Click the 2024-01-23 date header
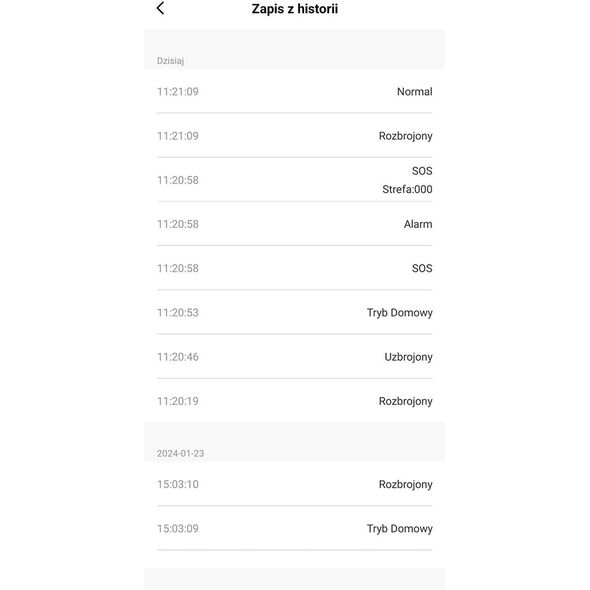590x590 pixels. [181, 453]
